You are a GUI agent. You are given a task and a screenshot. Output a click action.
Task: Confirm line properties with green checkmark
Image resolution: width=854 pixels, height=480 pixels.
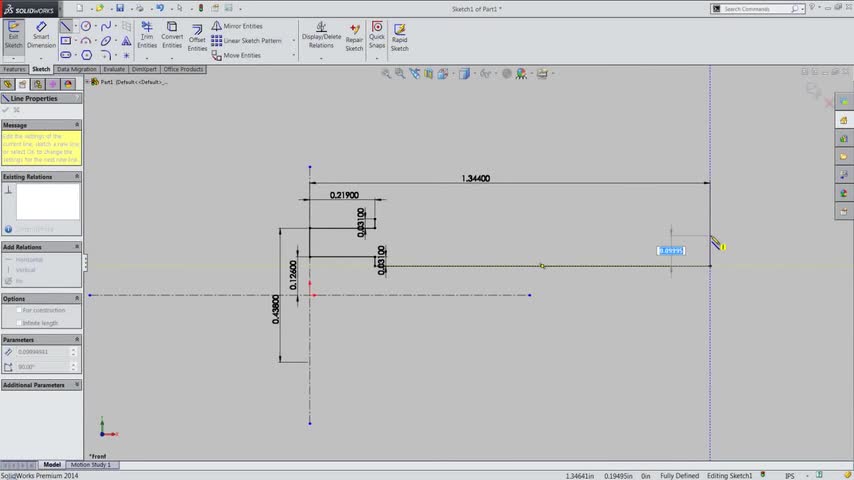[6, 110]
